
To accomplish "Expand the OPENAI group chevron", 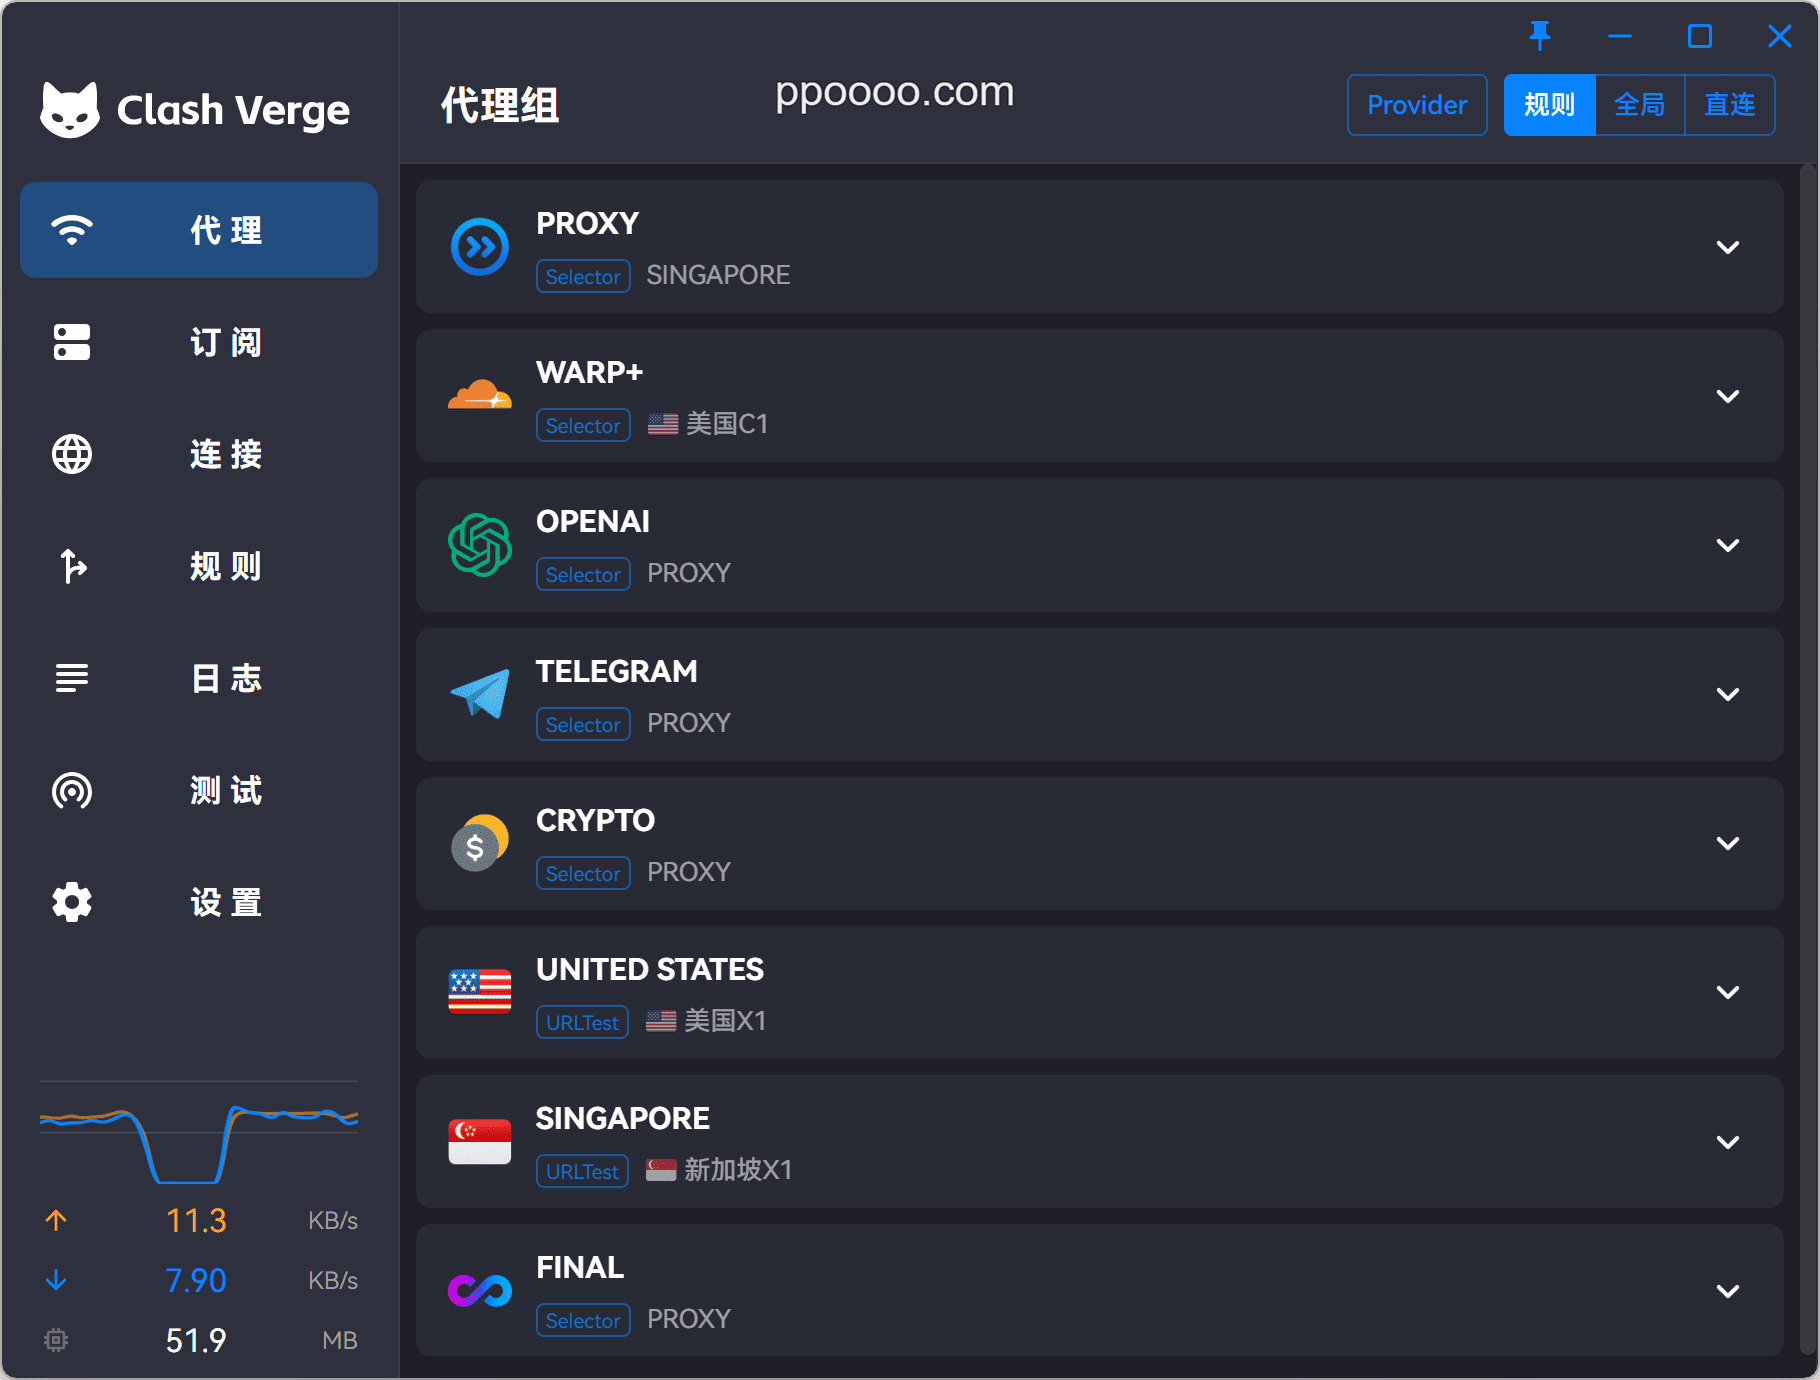I will click(1728, 545).
